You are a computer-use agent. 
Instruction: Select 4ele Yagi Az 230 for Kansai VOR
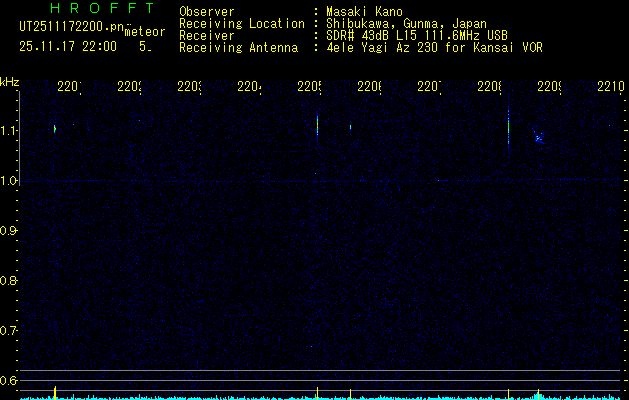(434, 48)
